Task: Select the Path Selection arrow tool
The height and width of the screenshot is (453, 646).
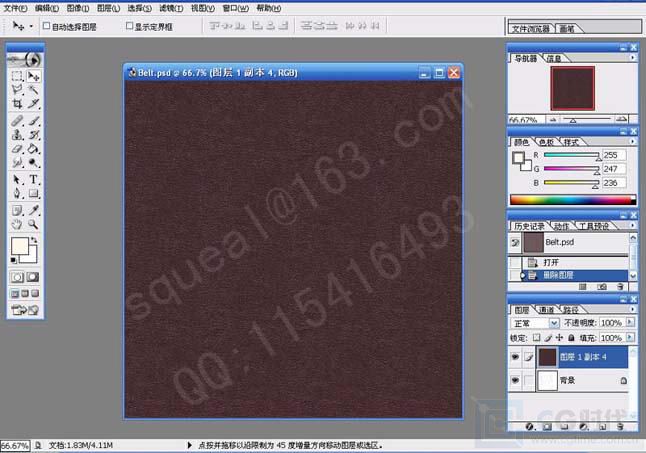Action: (x=17, y=180)
